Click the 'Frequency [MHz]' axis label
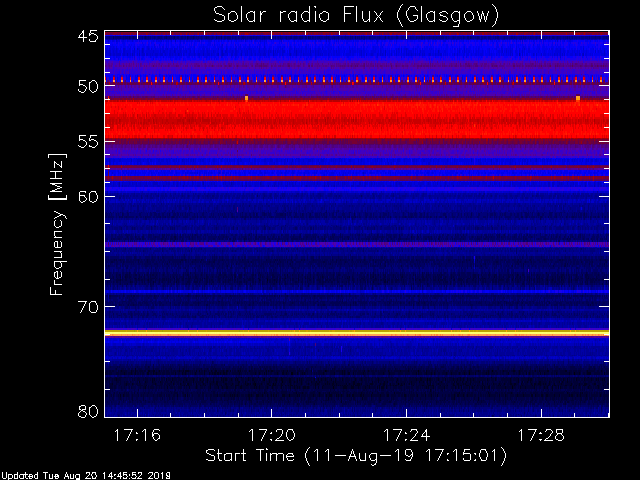The image size is (640, 480). pos(57,224)
